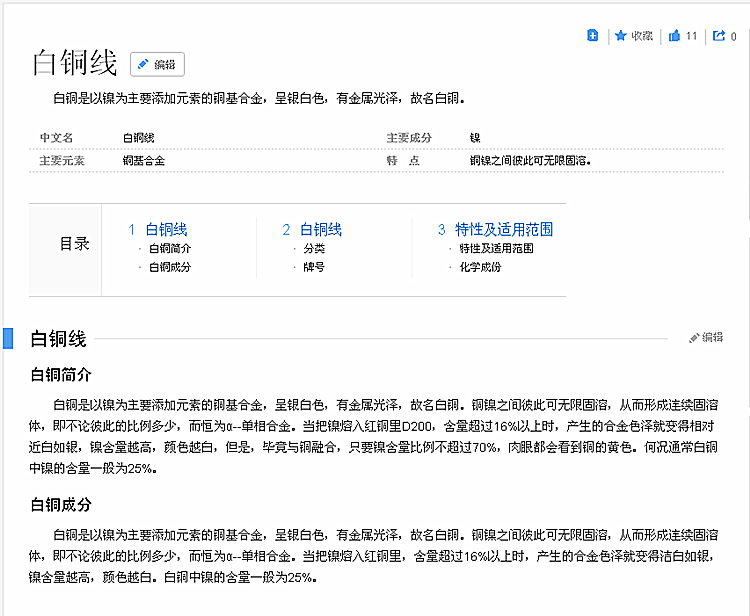Go to the 白铜简介 sub-item in the catalog
Viewport: 750px width, 616px height.
pyautogui.click(x=170, y=248)
